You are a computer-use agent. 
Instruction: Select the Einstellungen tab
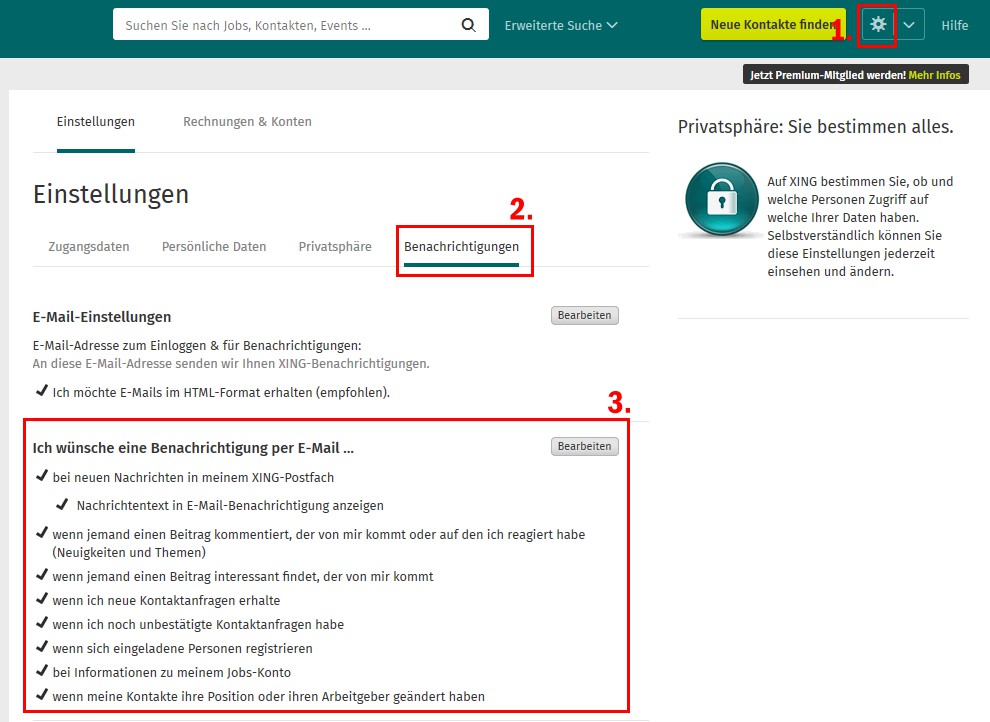tap(96, 122)
